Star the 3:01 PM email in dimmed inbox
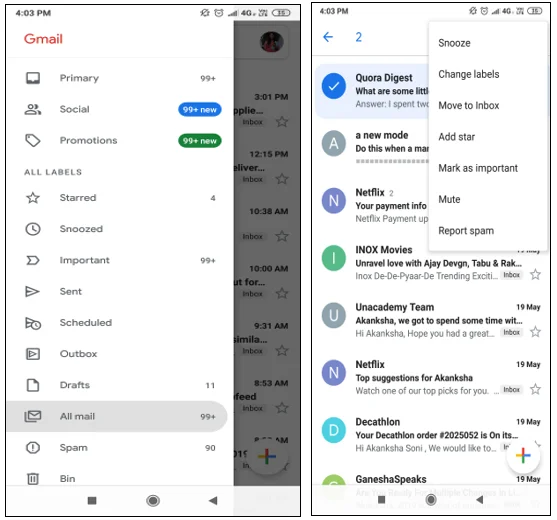This screenshot has height=520, width=557. coord(282,121)
